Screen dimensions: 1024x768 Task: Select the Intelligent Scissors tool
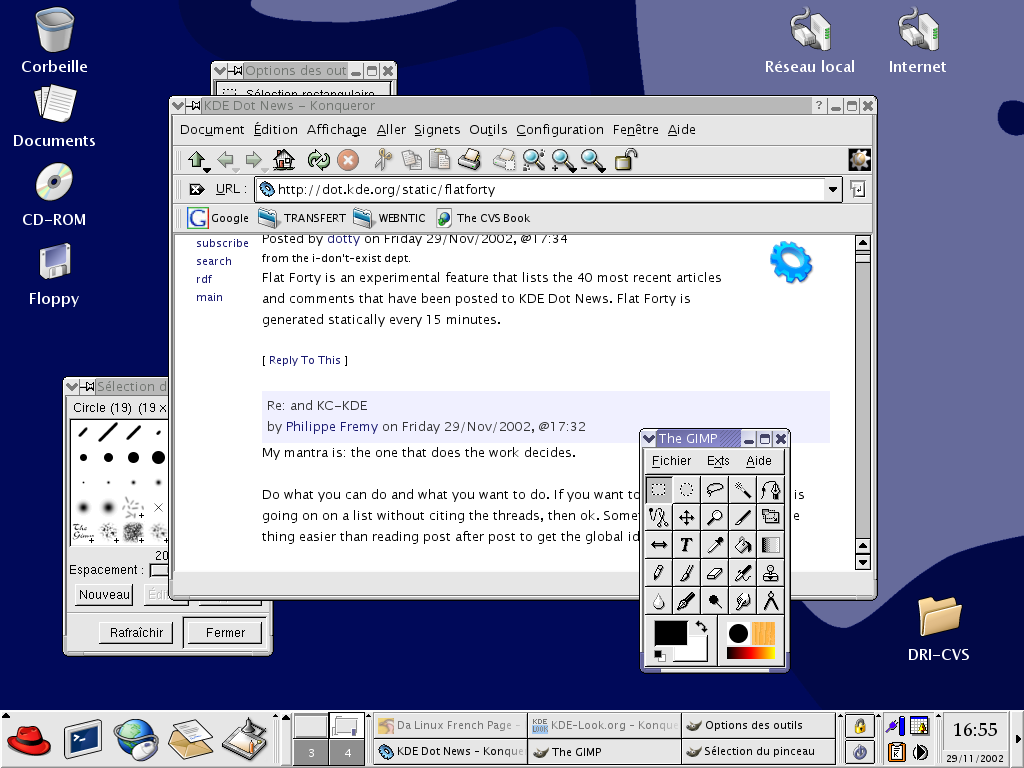click(x=658, y=518)
